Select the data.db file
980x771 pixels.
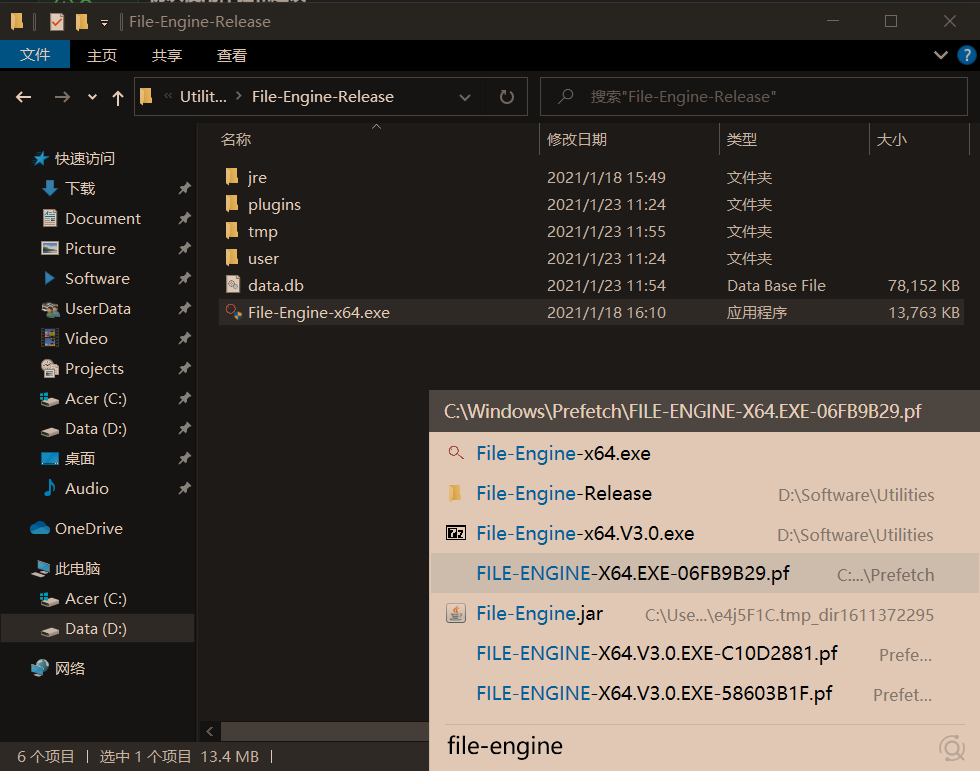pyautogui.click(x=276, y=286)
